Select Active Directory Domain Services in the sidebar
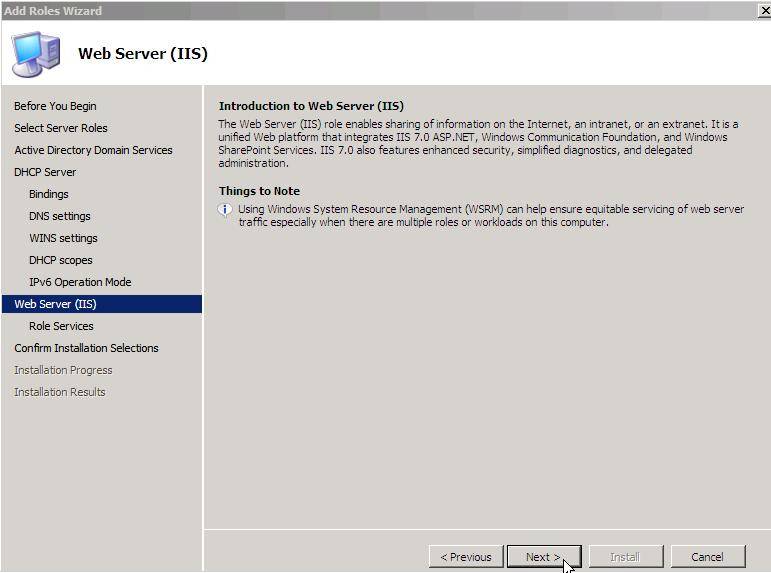Screen dimensions: 771x573 93,150
